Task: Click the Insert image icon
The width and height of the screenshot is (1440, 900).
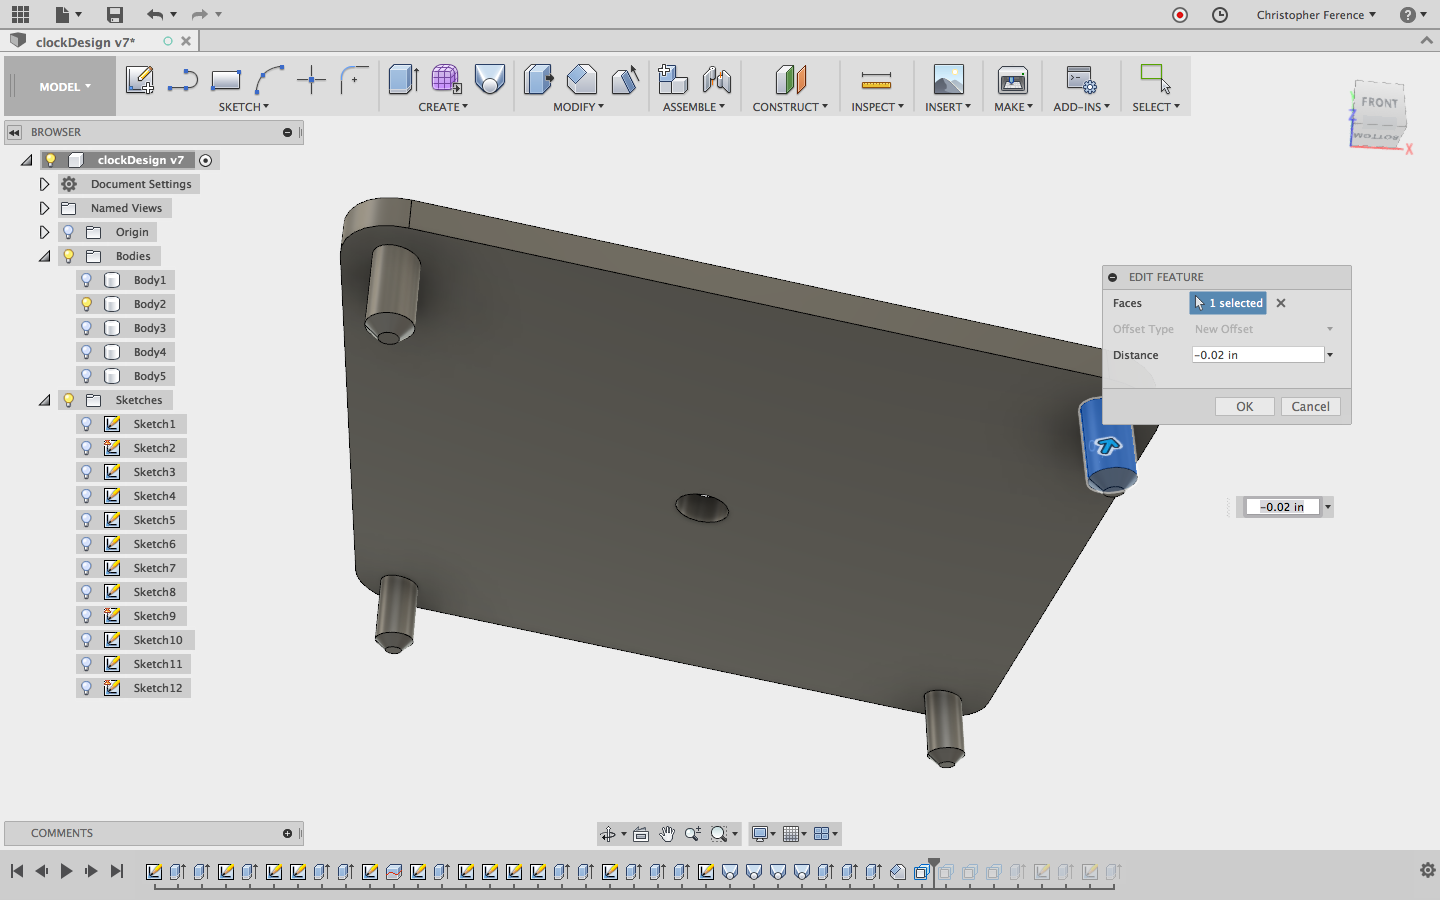Action: [x=948, y=80]
